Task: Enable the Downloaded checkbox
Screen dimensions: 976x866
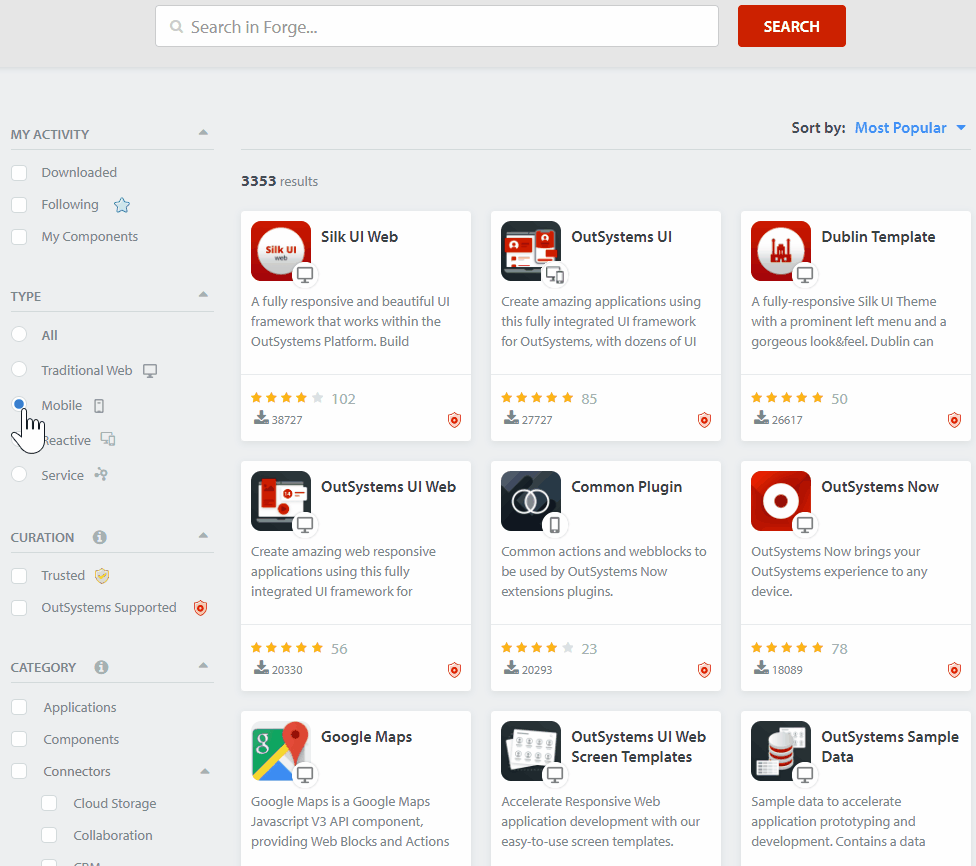Action: tap(19, 173)
